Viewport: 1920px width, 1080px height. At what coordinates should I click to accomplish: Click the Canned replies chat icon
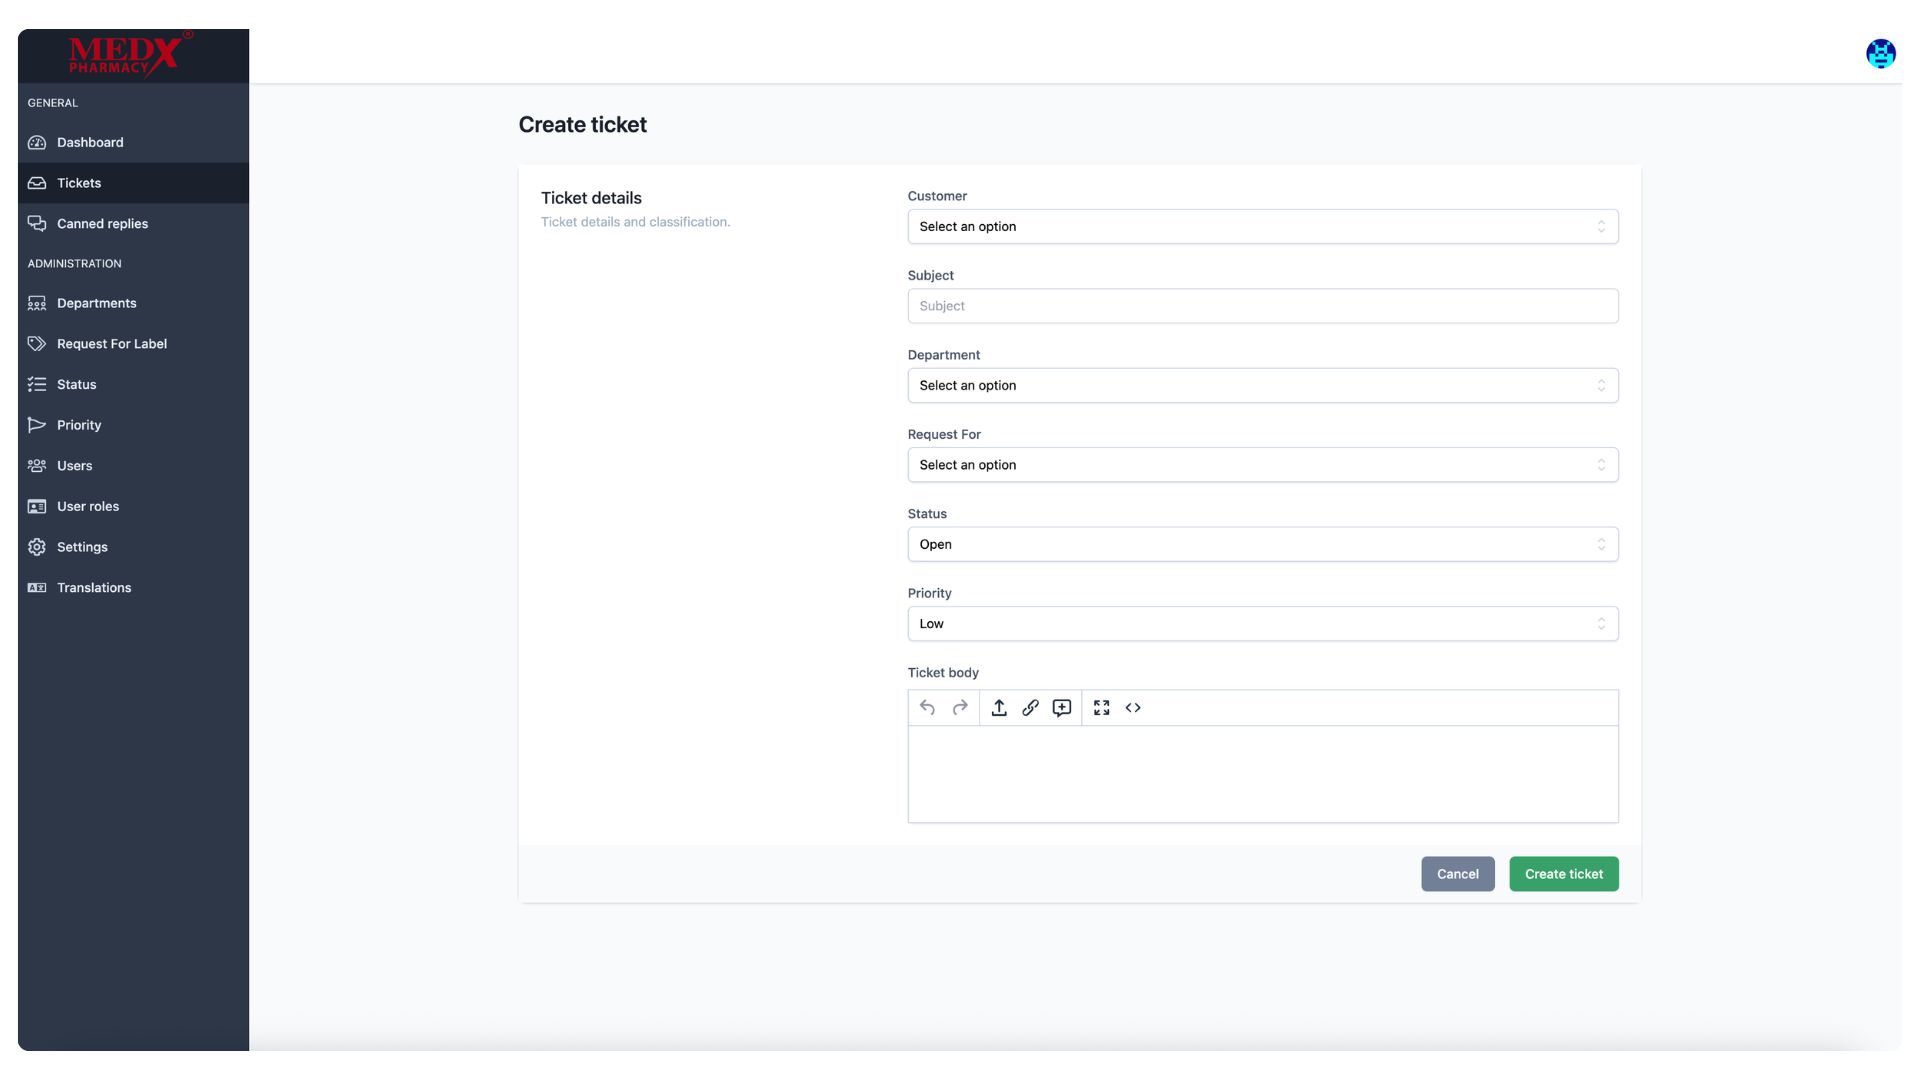point(37,224)
